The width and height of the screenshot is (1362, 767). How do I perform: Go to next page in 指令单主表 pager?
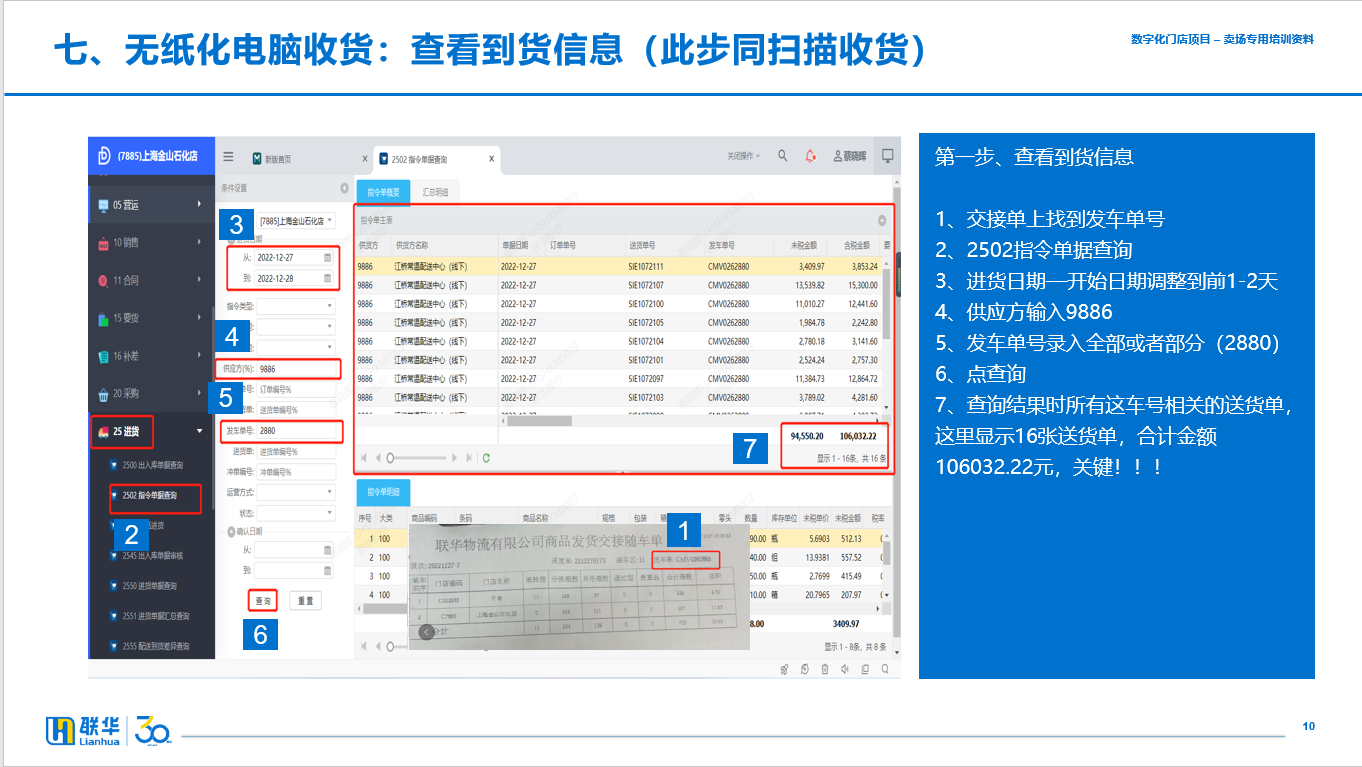tap(456, 457)
